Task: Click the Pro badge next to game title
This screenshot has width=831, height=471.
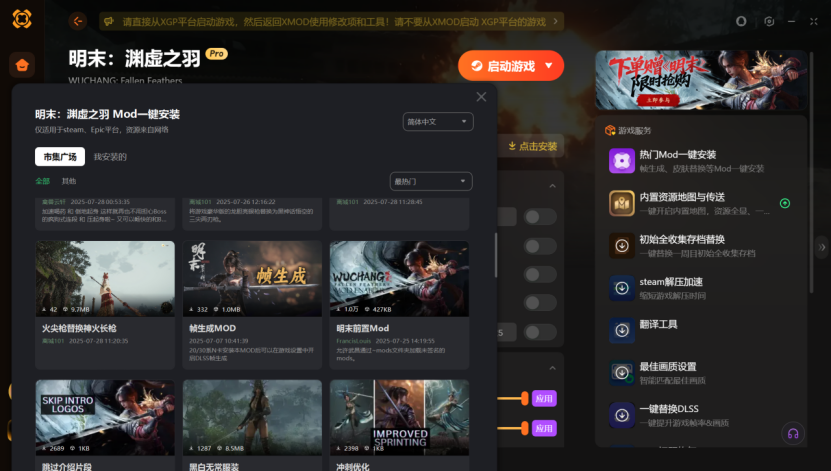Action: click(x=216, y=54)
